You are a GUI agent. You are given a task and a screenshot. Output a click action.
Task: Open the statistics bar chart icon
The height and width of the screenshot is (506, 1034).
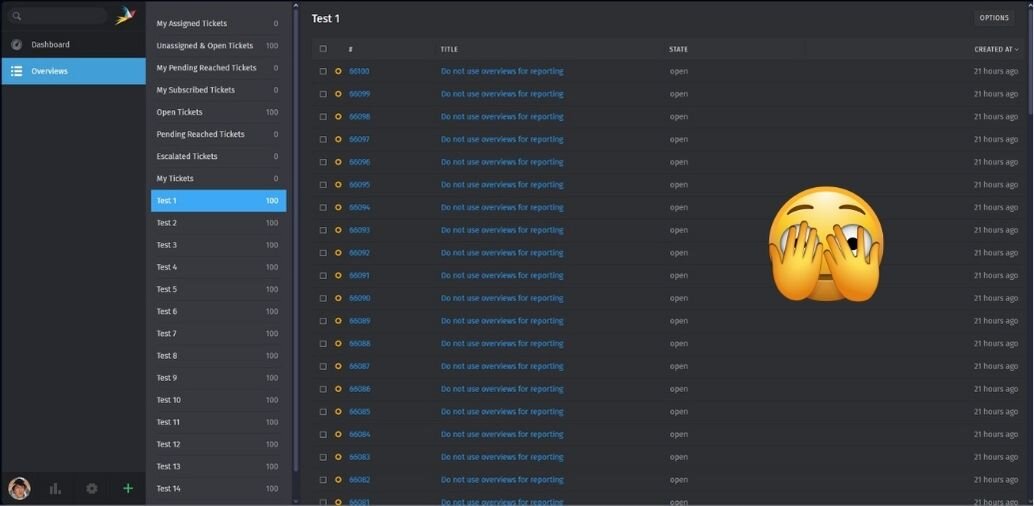55,488
